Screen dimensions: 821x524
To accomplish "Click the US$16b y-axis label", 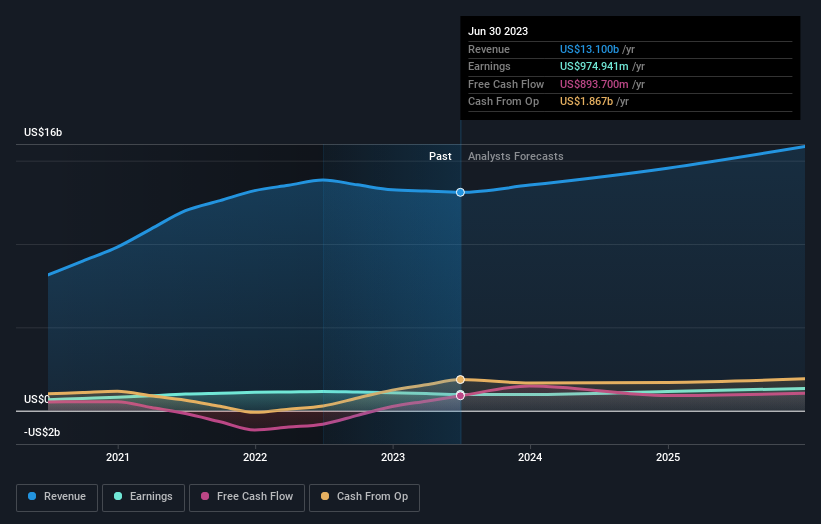I will 43,132.
